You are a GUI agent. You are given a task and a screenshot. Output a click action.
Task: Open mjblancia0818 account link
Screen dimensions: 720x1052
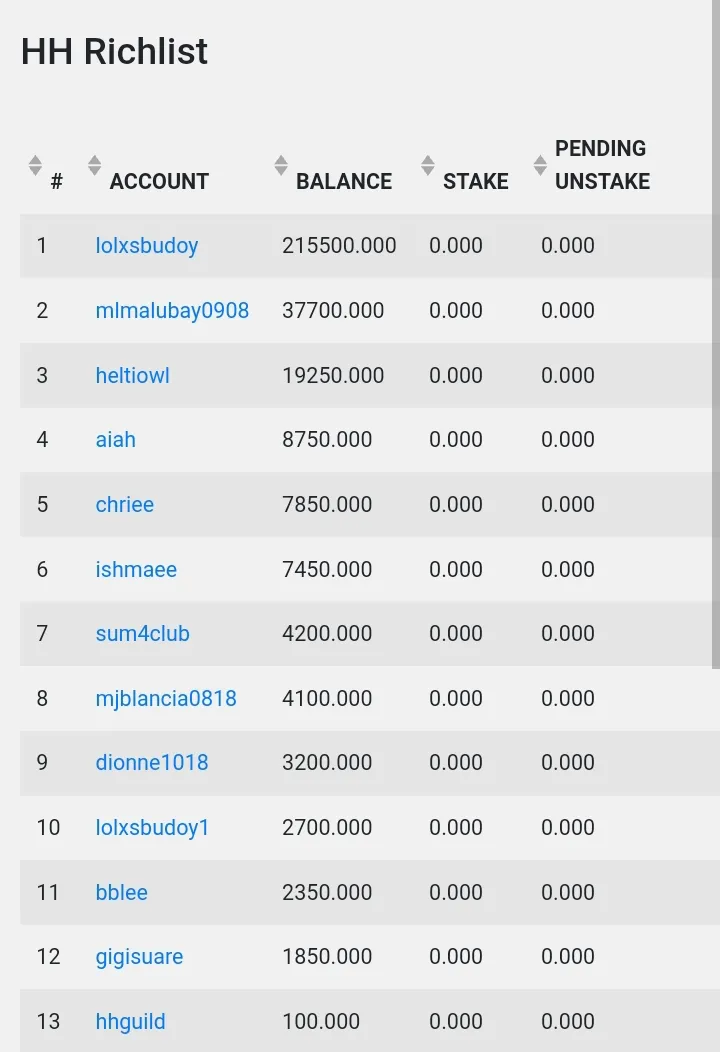pyautogui.click(x=166, y=698)
